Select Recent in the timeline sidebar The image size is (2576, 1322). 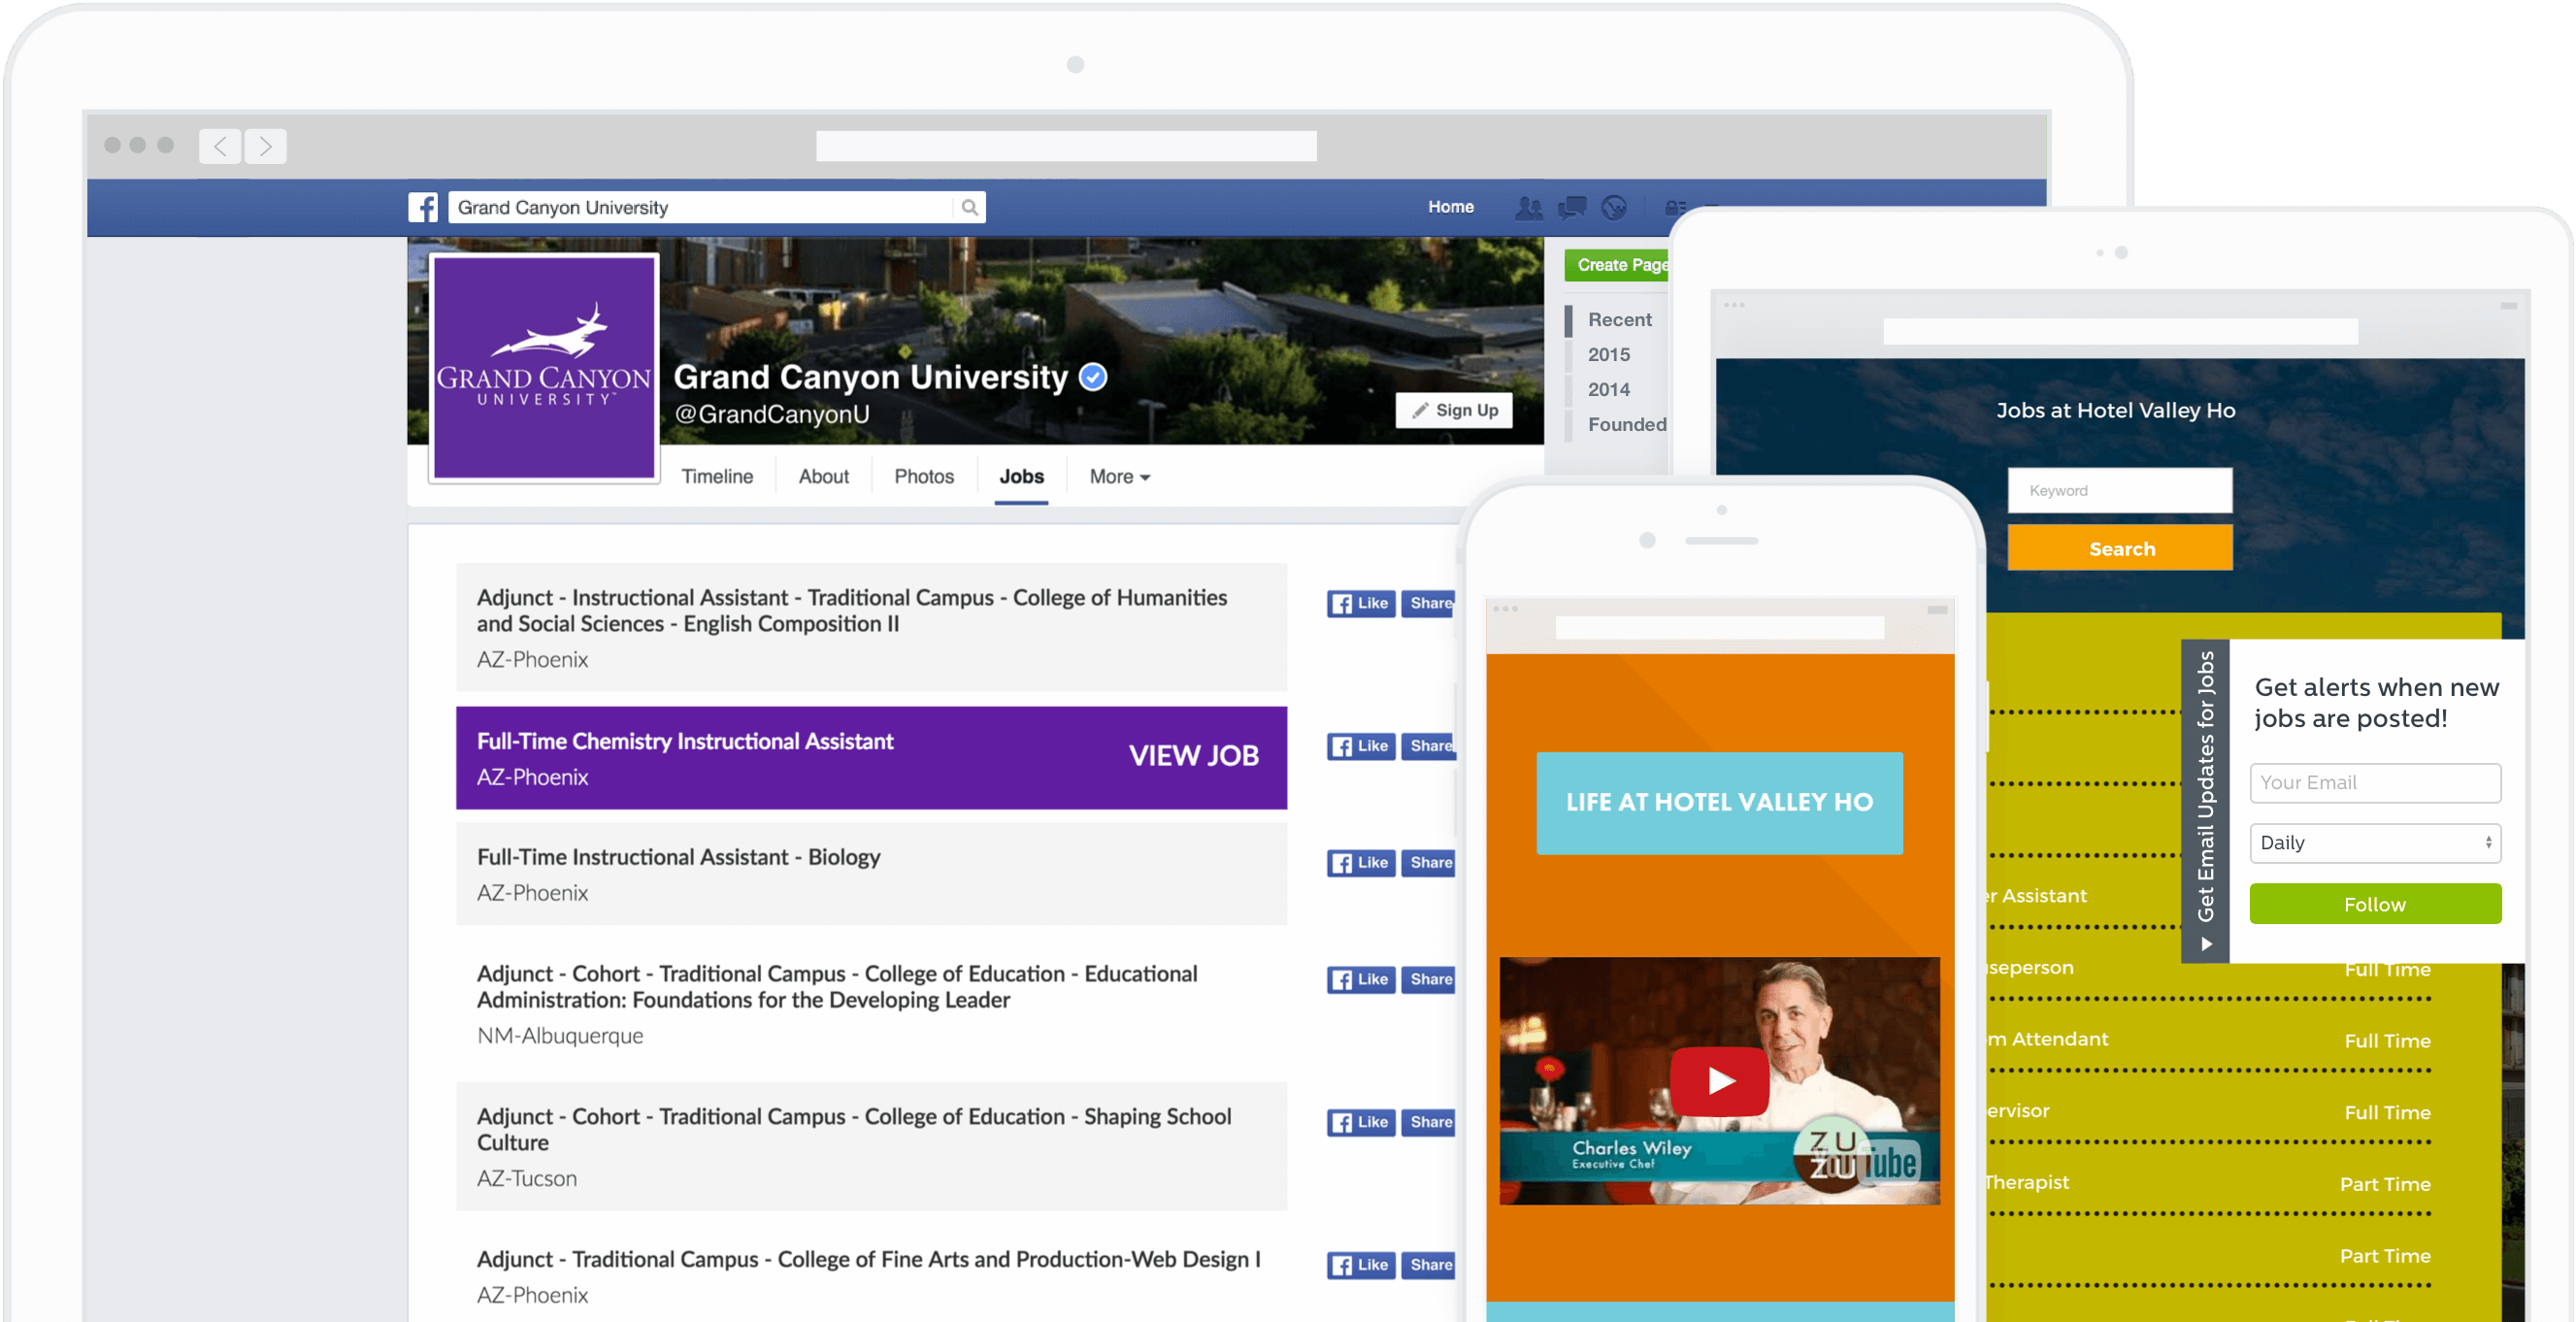(x=1619, y=320)
